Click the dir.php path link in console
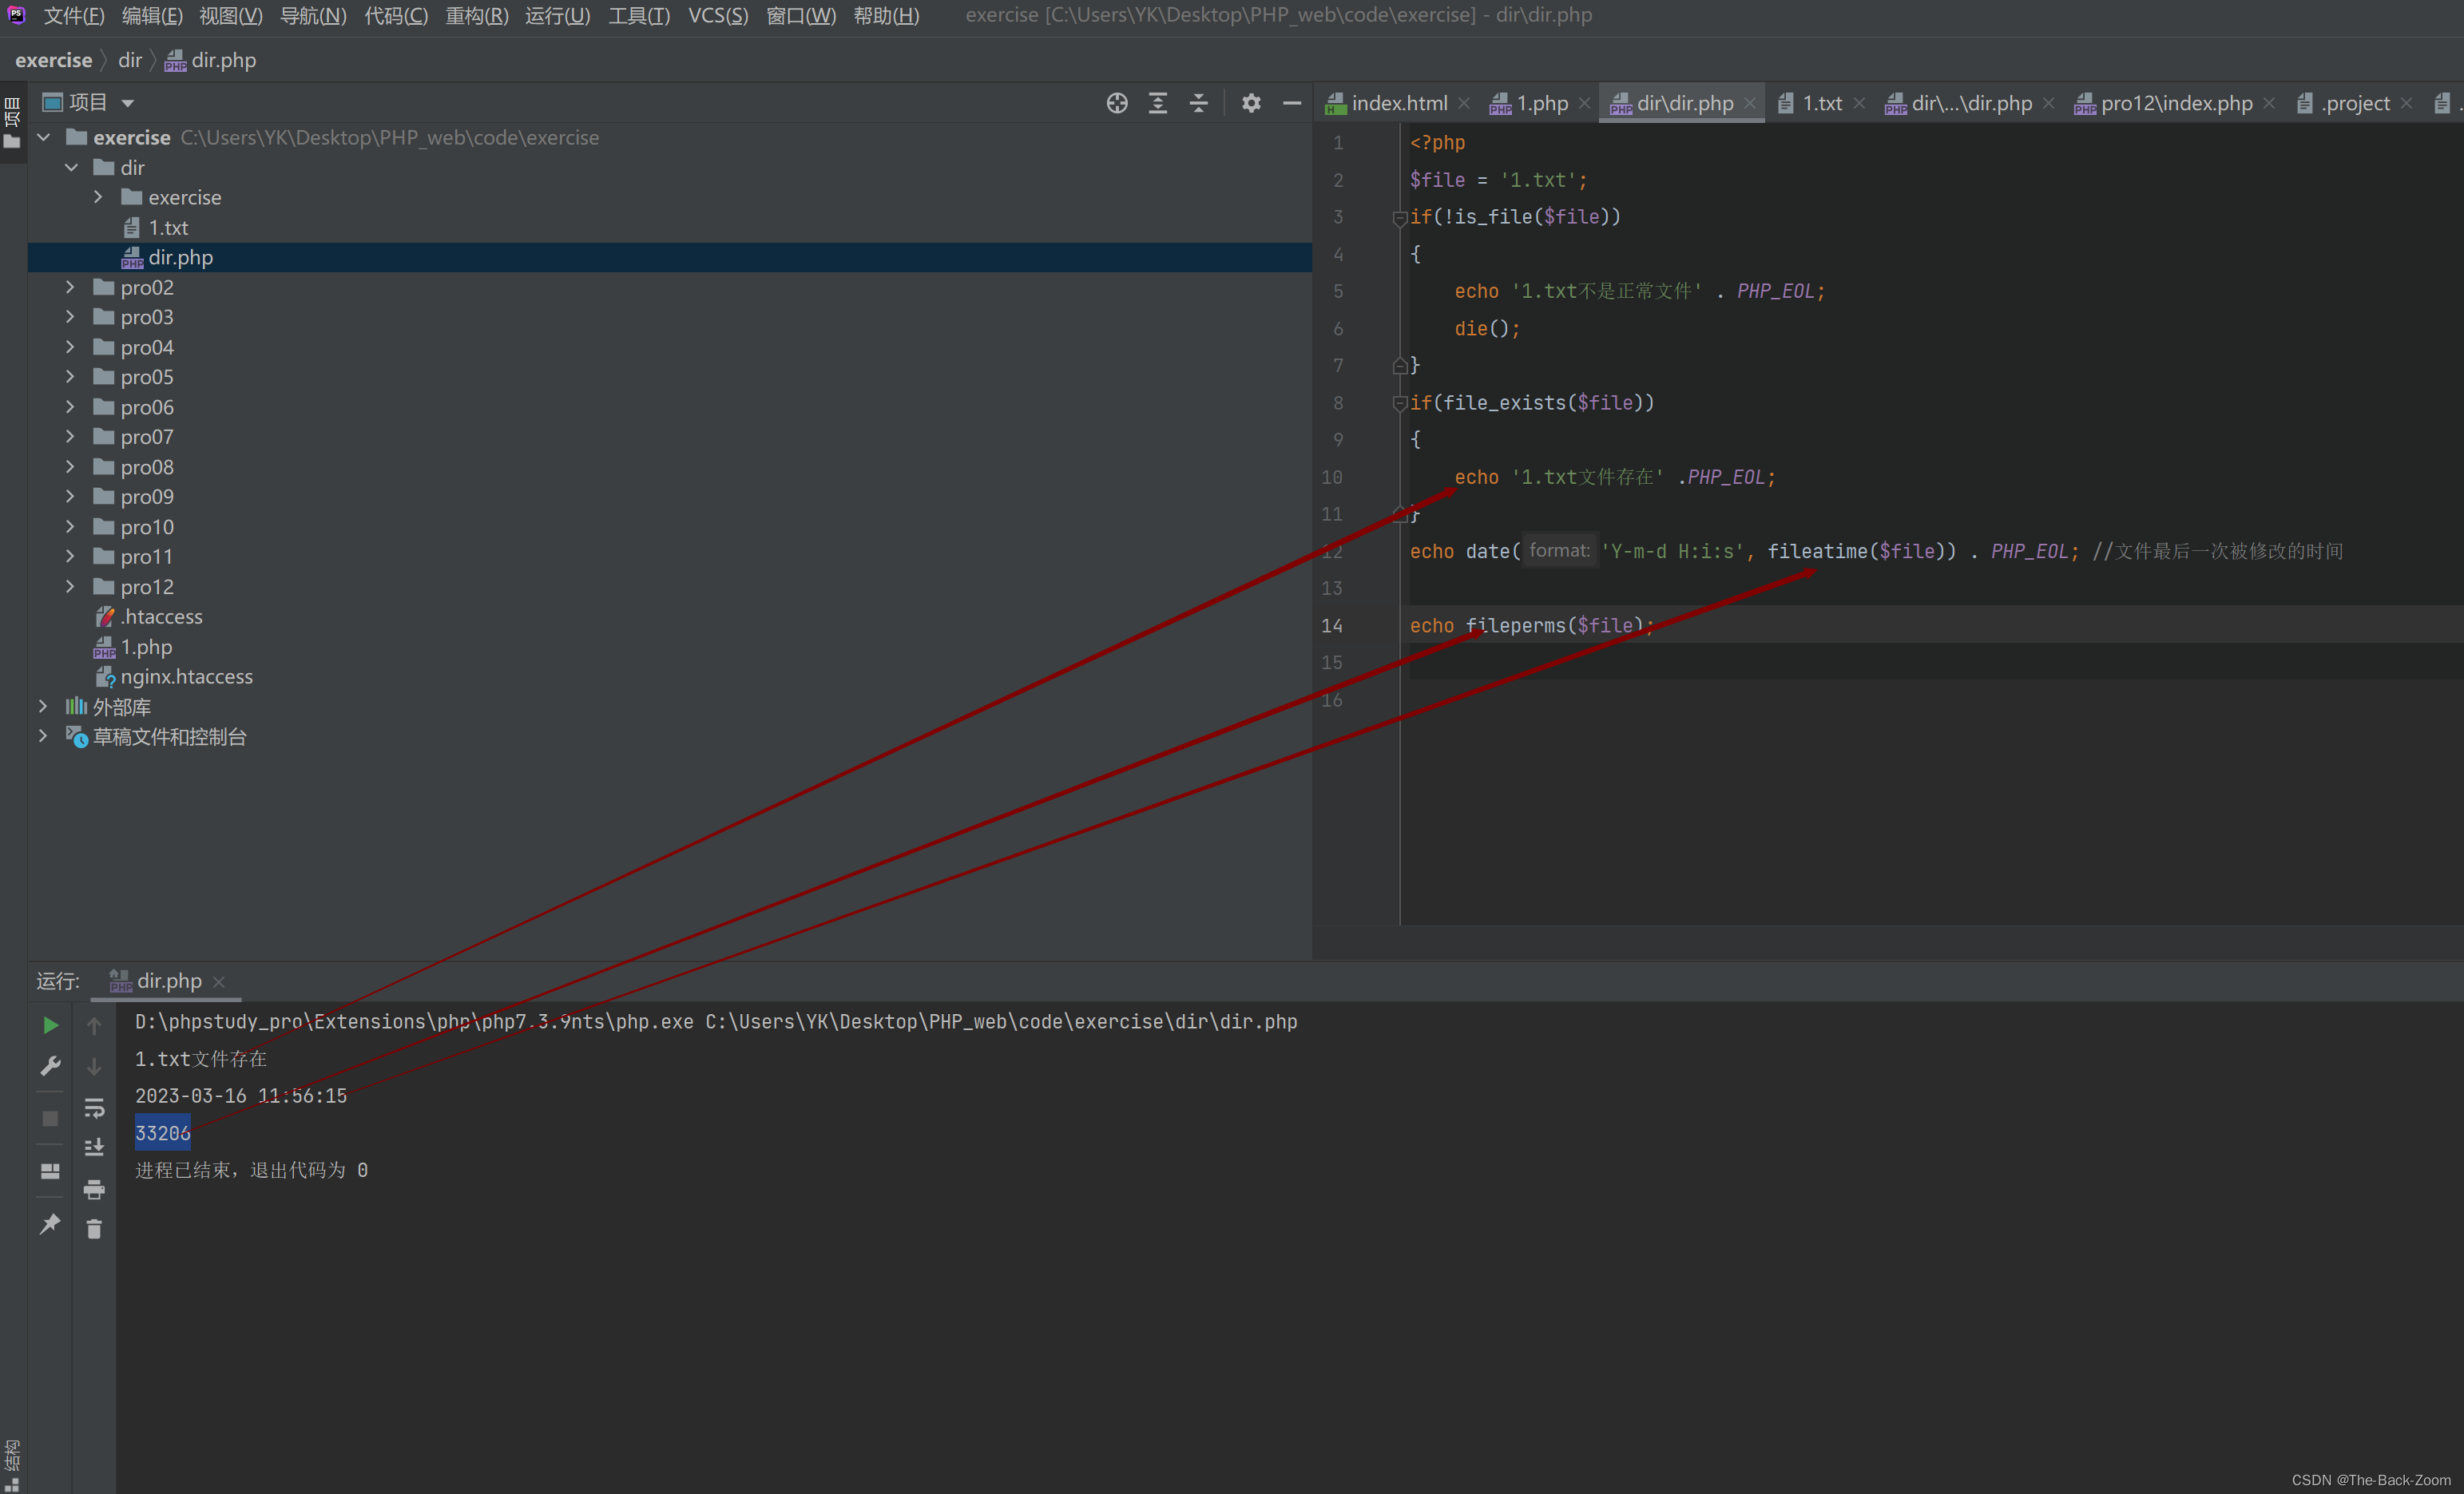 coord(1001,1021)
